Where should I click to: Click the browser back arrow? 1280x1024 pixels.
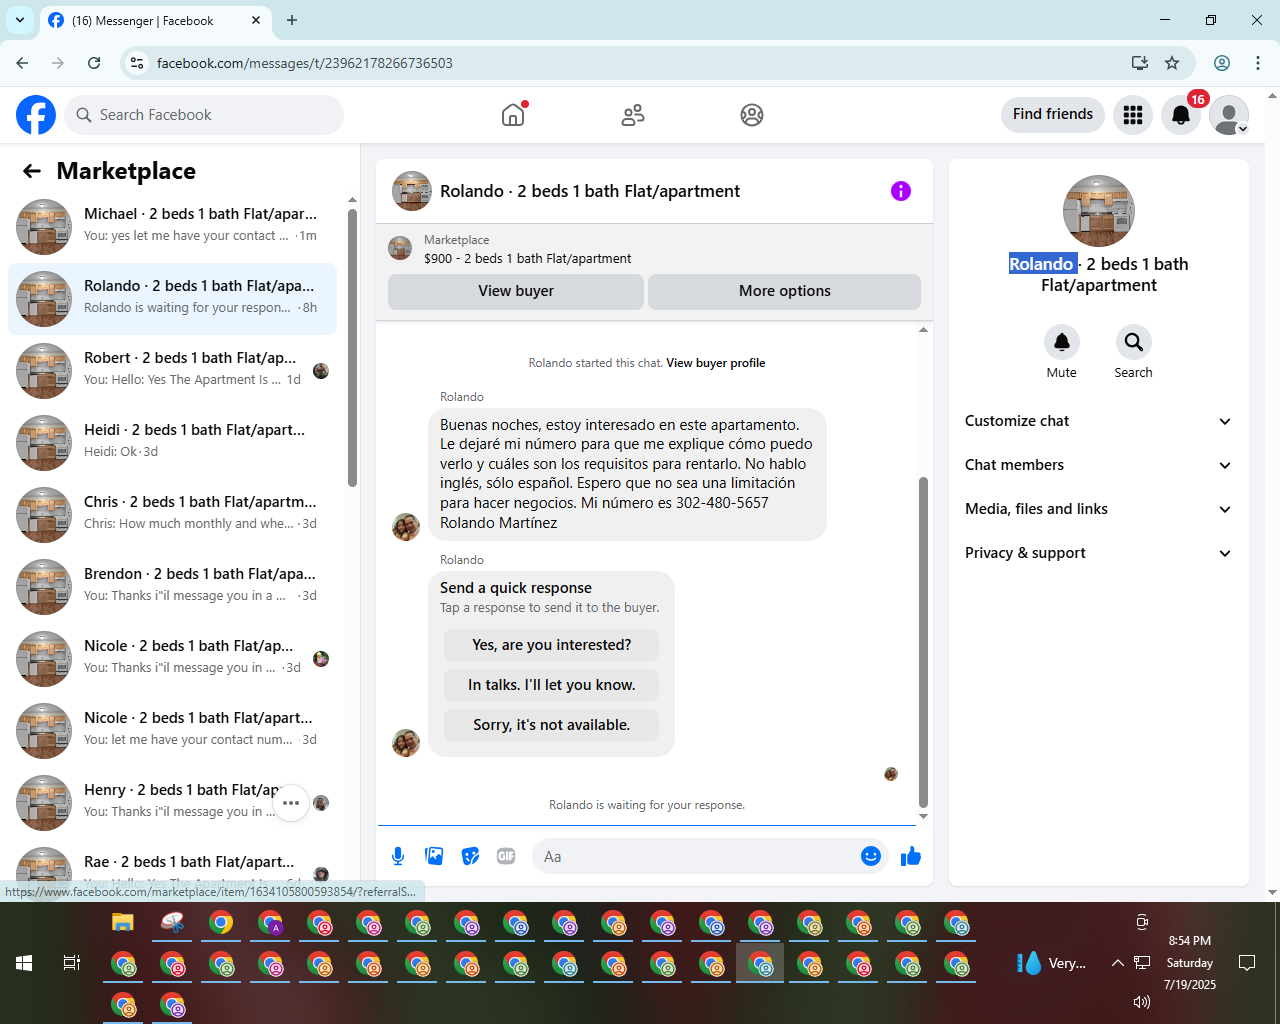coord(22,63)
